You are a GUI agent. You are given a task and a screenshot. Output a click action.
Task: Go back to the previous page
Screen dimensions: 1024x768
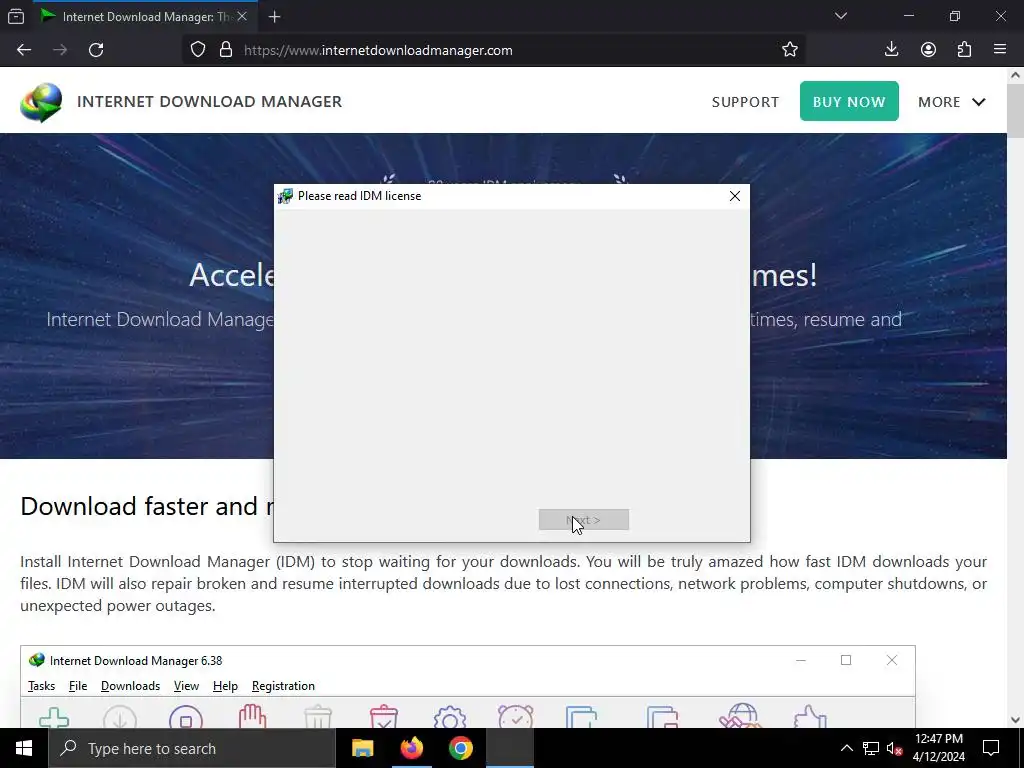coord(24,50)
